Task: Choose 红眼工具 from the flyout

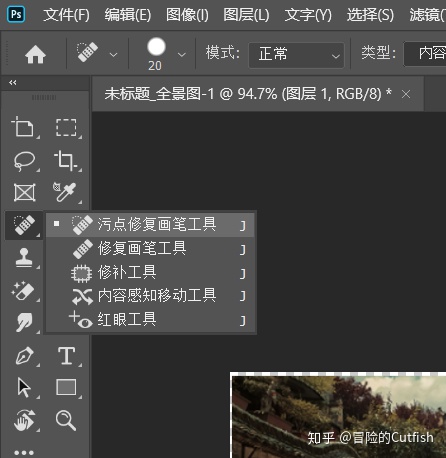Action: [x=150, y=319]
